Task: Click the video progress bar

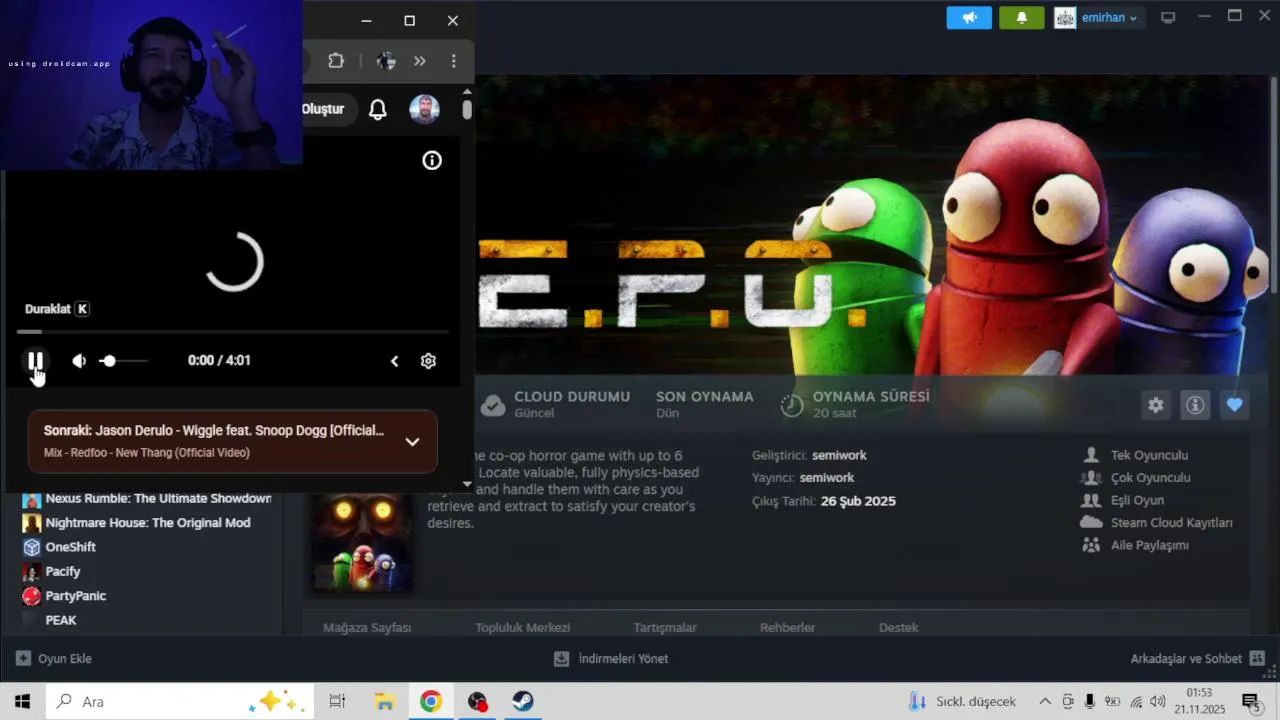Action: pos(232,331)
